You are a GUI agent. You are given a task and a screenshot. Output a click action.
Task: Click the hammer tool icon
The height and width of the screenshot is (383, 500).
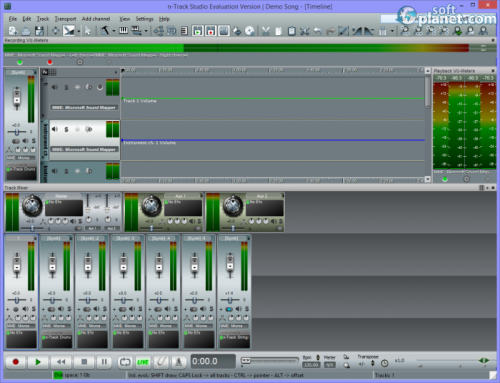[x=105, y=31]
